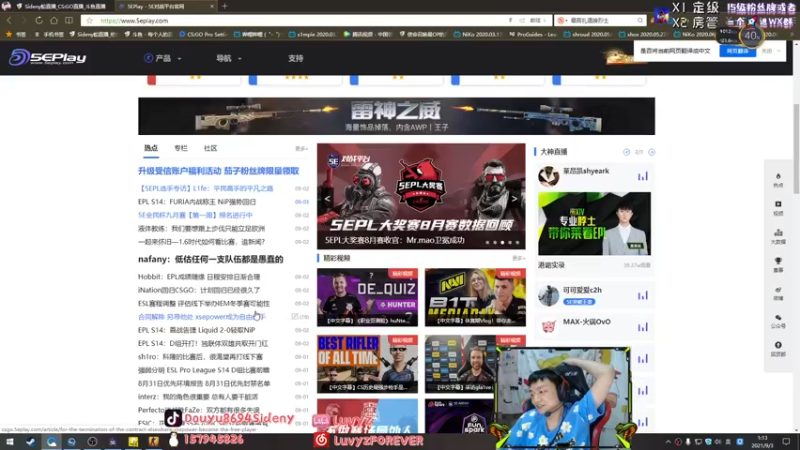Open the SEPL大奖赛8月赛数据回顾 slide
The image size is (800, 450).
click(421, 196)
